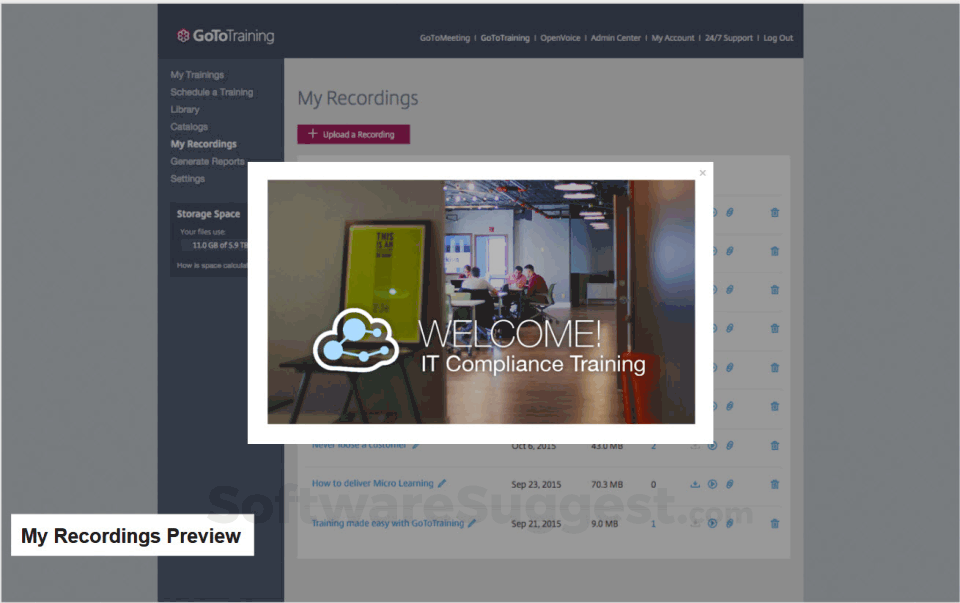Play the "Training made easy with GoToTraining" recording
Image resolution: width=960 pixels, height=603 pixels.
712,523
